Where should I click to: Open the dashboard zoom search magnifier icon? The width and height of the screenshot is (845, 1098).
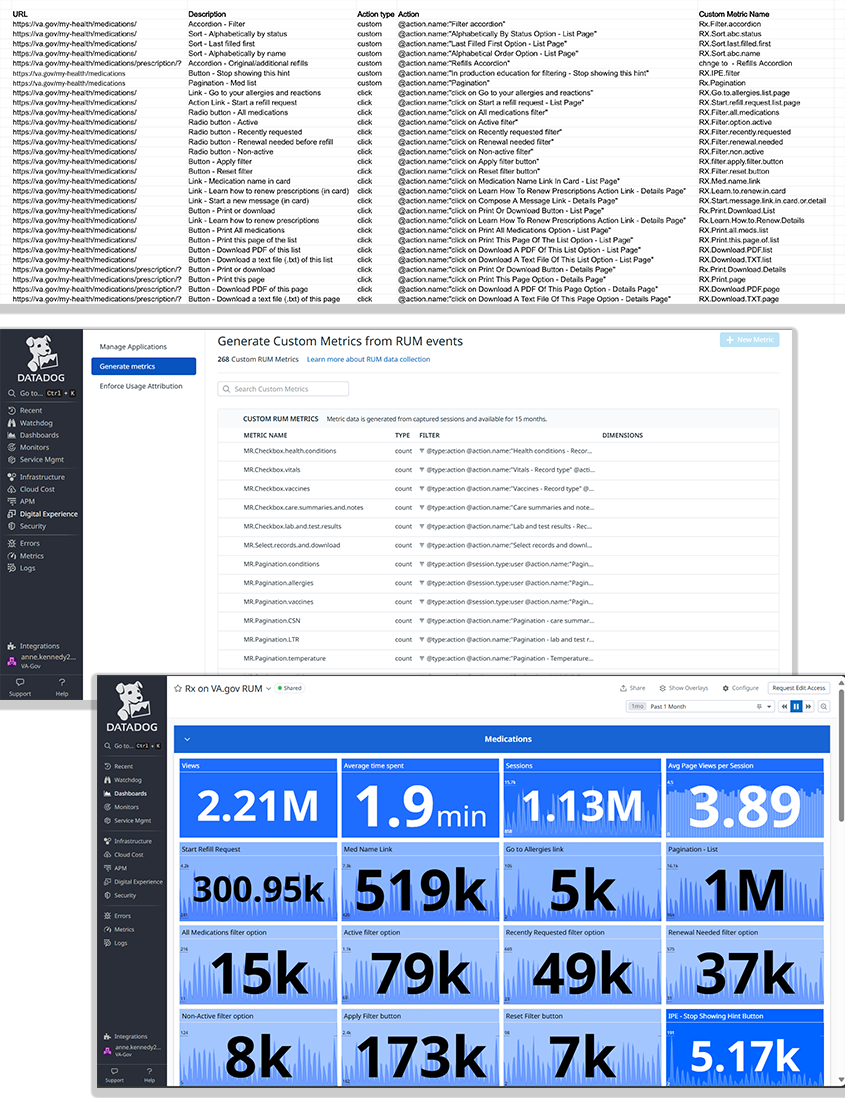[x=824, y=707]
